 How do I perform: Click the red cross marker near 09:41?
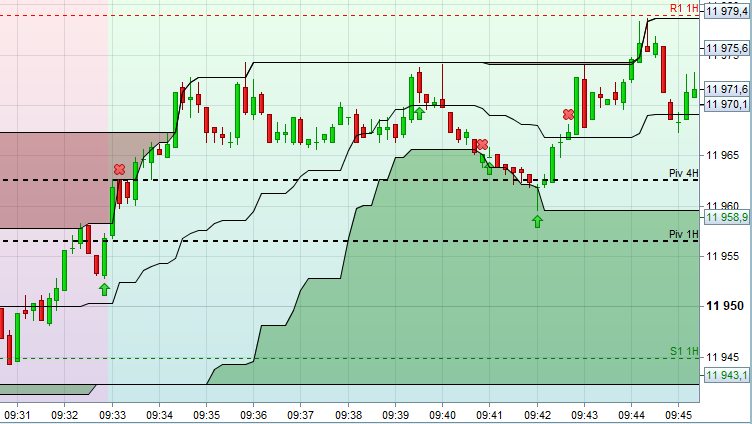pos(482,144)
